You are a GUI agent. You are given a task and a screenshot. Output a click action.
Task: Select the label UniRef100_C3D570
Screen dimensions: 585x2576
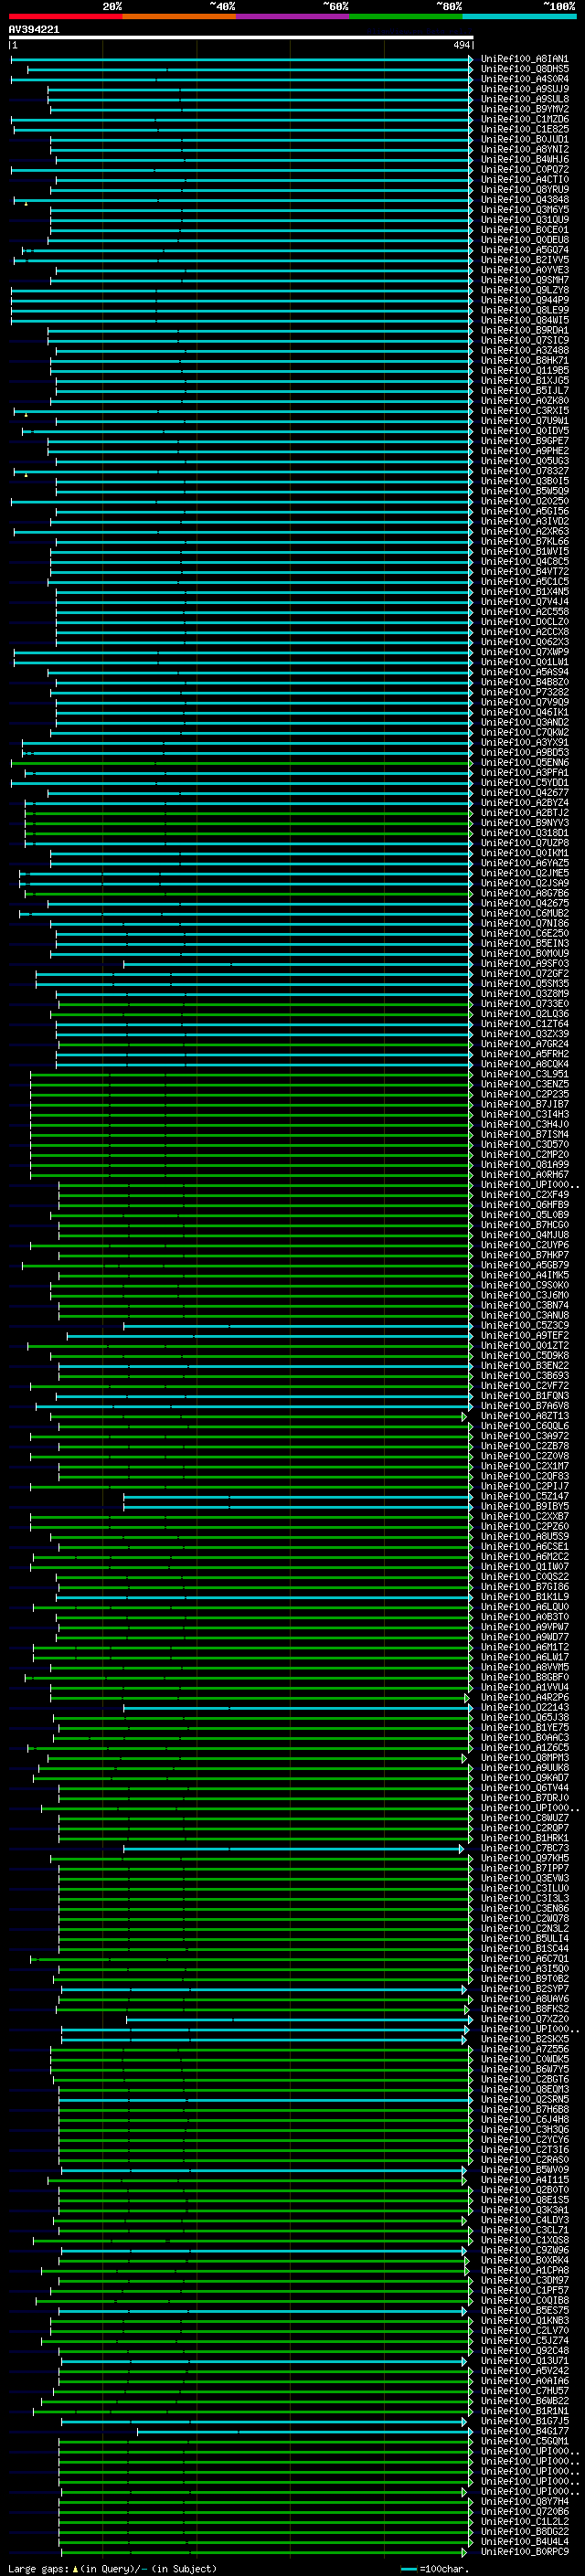pos(524,1144)
